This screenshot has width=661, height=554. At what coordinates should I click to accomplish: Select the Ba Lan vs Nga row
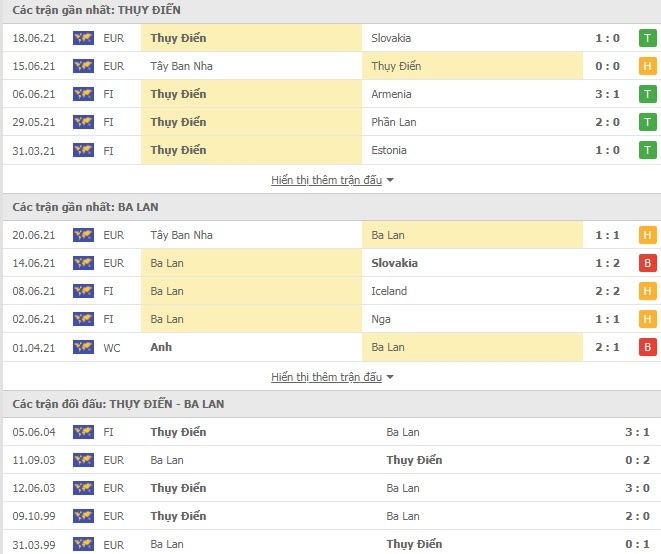tap(330, 319)
